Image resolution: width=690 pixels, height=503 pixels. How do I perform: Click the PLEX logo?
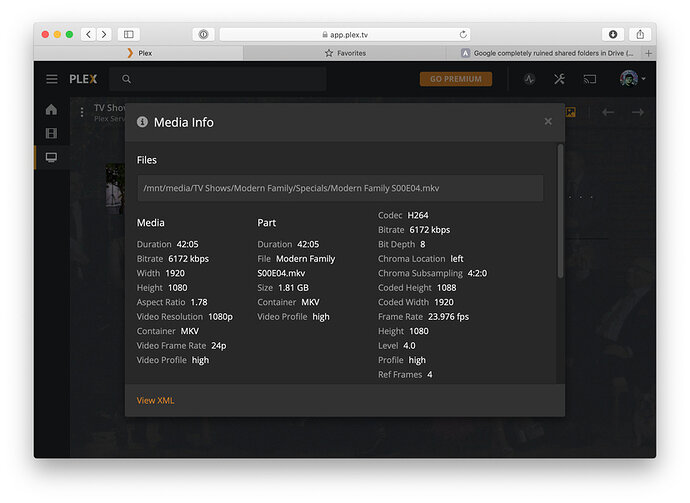[x=83, y=79]
